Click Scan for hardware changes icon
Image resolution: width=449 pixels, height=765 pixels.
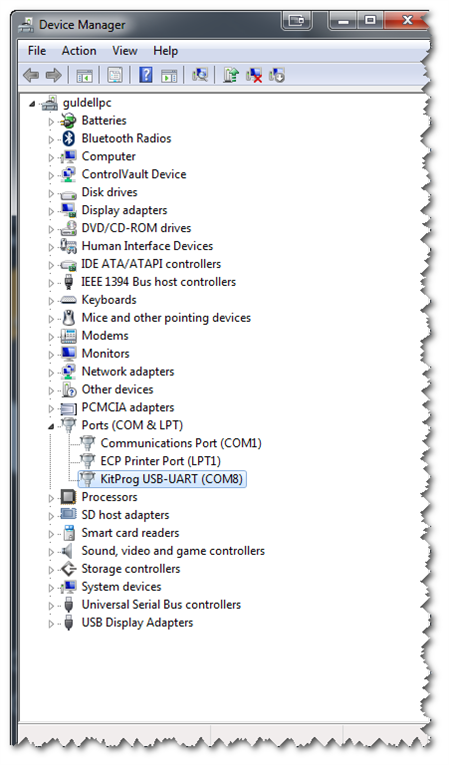point(200,75)
